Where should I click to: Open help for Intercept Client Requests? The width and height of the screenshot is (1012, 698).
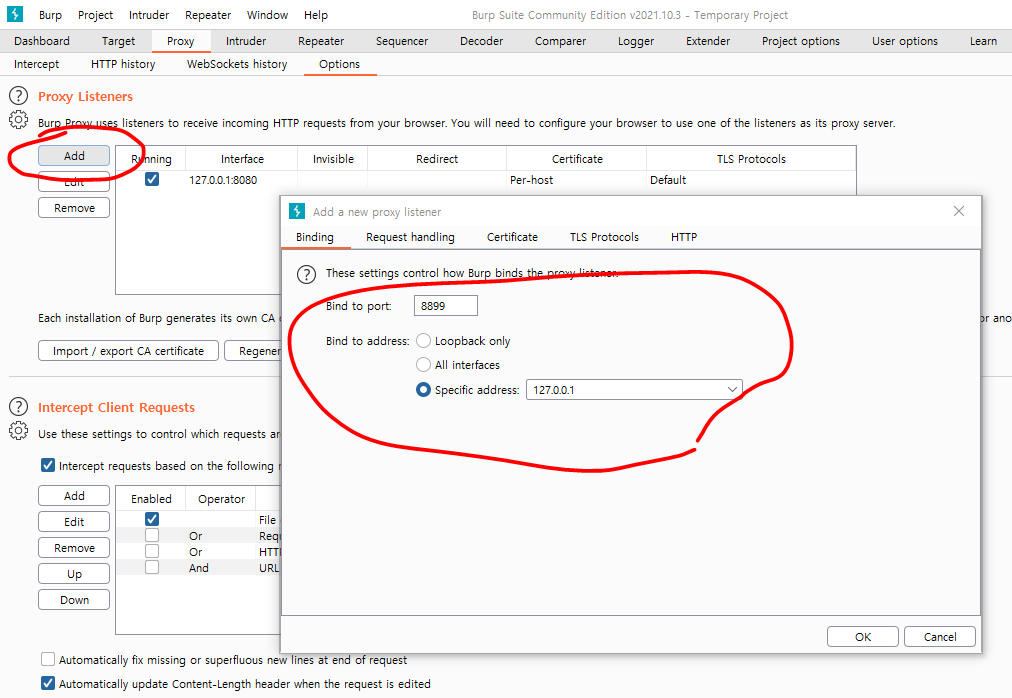click(18, 407)
